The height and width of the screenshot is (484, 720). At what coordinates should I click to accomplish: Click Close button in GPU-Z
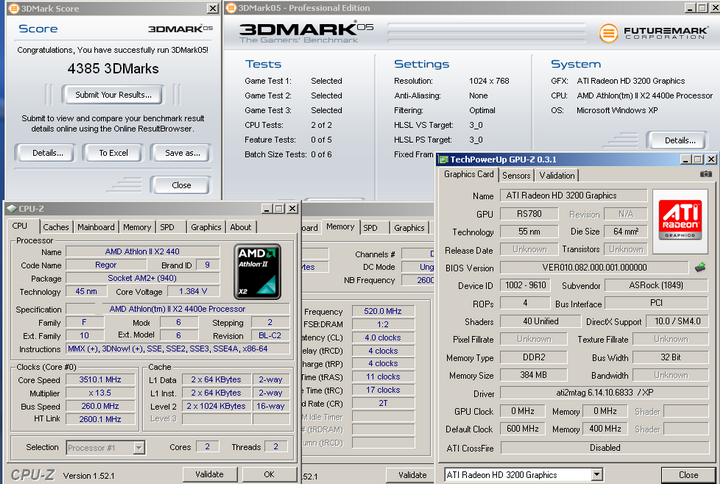coord(688,475)
